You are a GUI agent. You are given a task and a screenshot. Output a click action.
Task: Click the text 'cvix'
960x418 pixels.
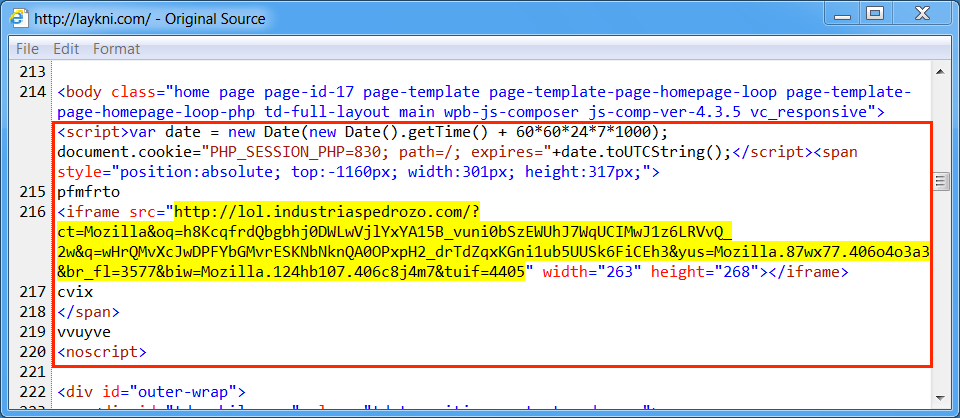[x=75, y=292]
